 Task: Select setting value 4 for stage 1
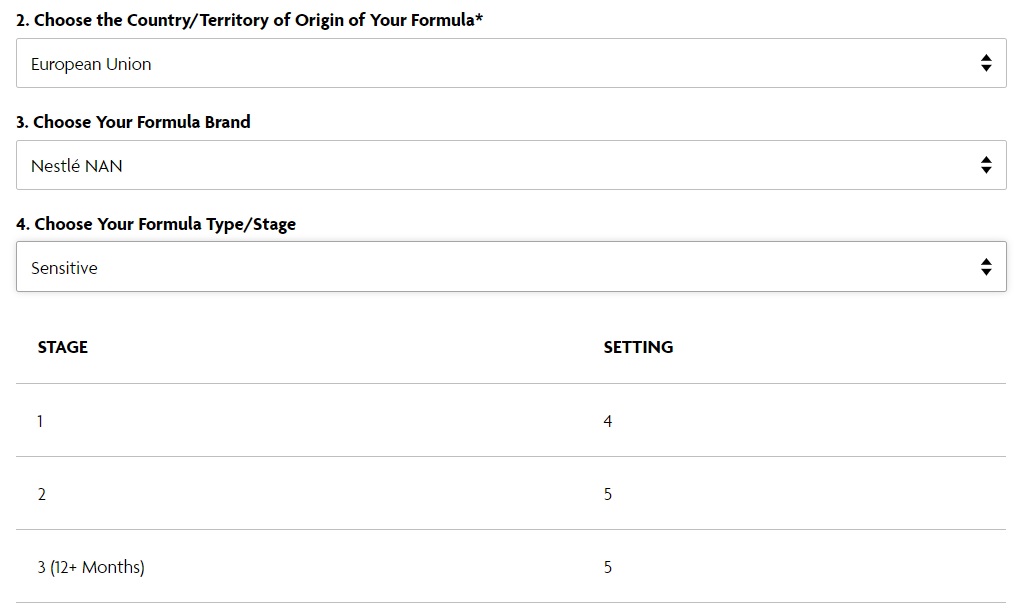608,421
